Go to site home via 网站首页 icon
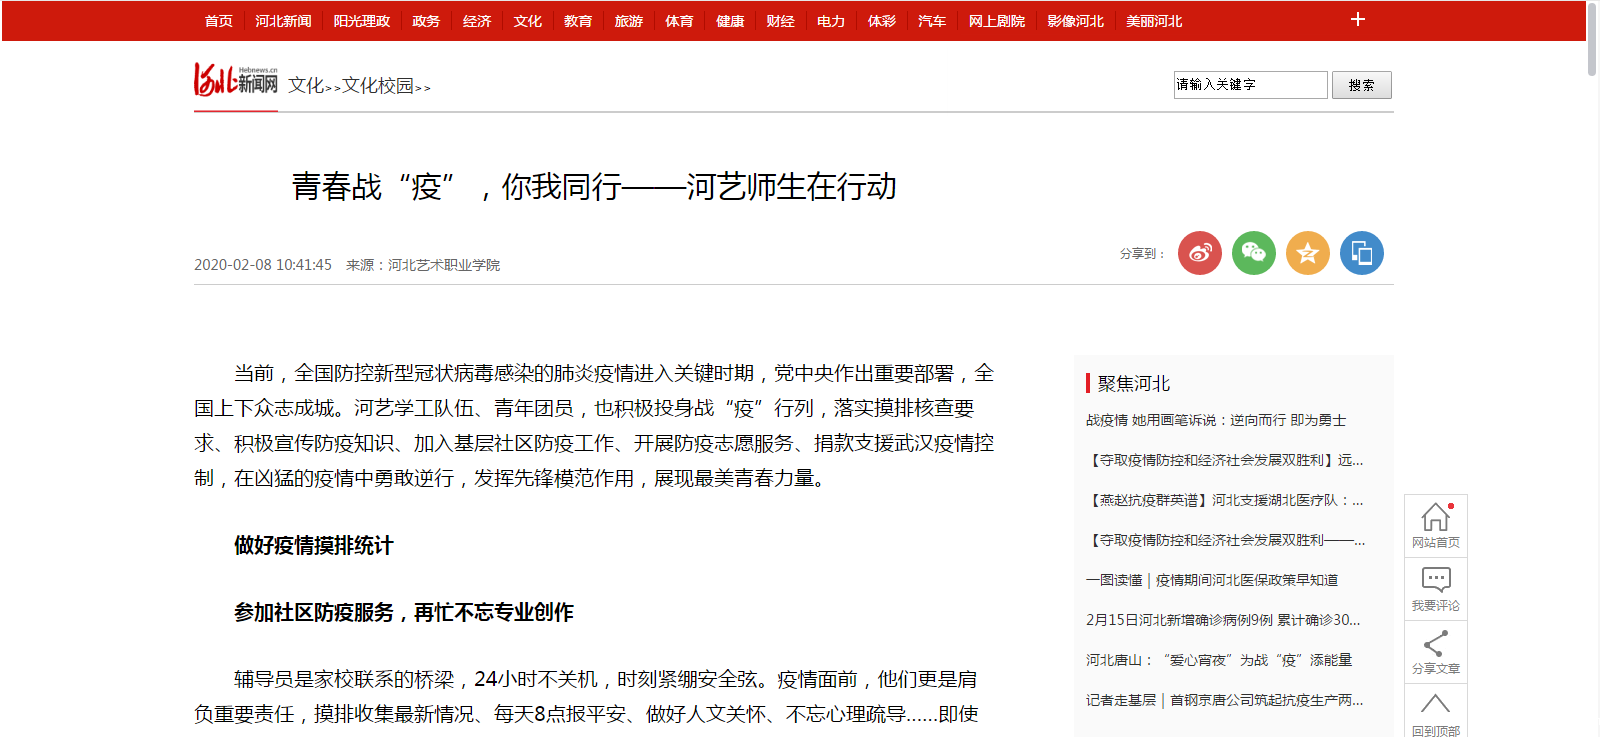This screenshot has width=1600, height=737. pos(1435,525)
